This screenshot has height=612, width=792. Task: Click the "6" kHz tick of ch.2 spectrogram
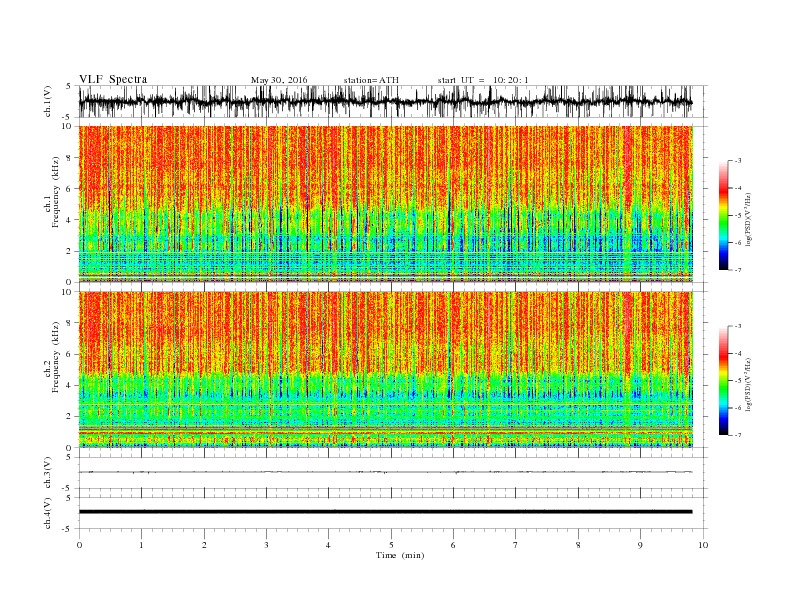[x=69, y=354]
